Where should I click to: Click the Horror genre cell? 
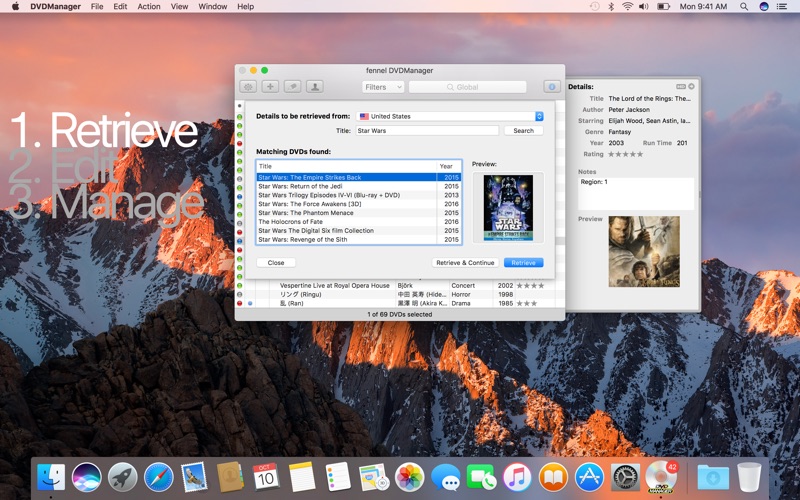click(461, 294)
